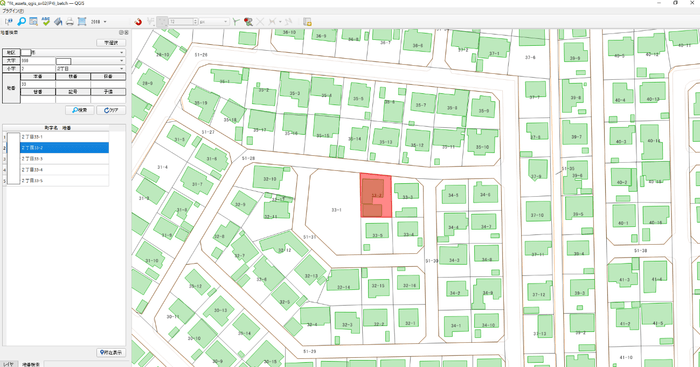Click parcel label 39-7 on the map
Screen dimensions: 700x367
(x=576, y=137)
